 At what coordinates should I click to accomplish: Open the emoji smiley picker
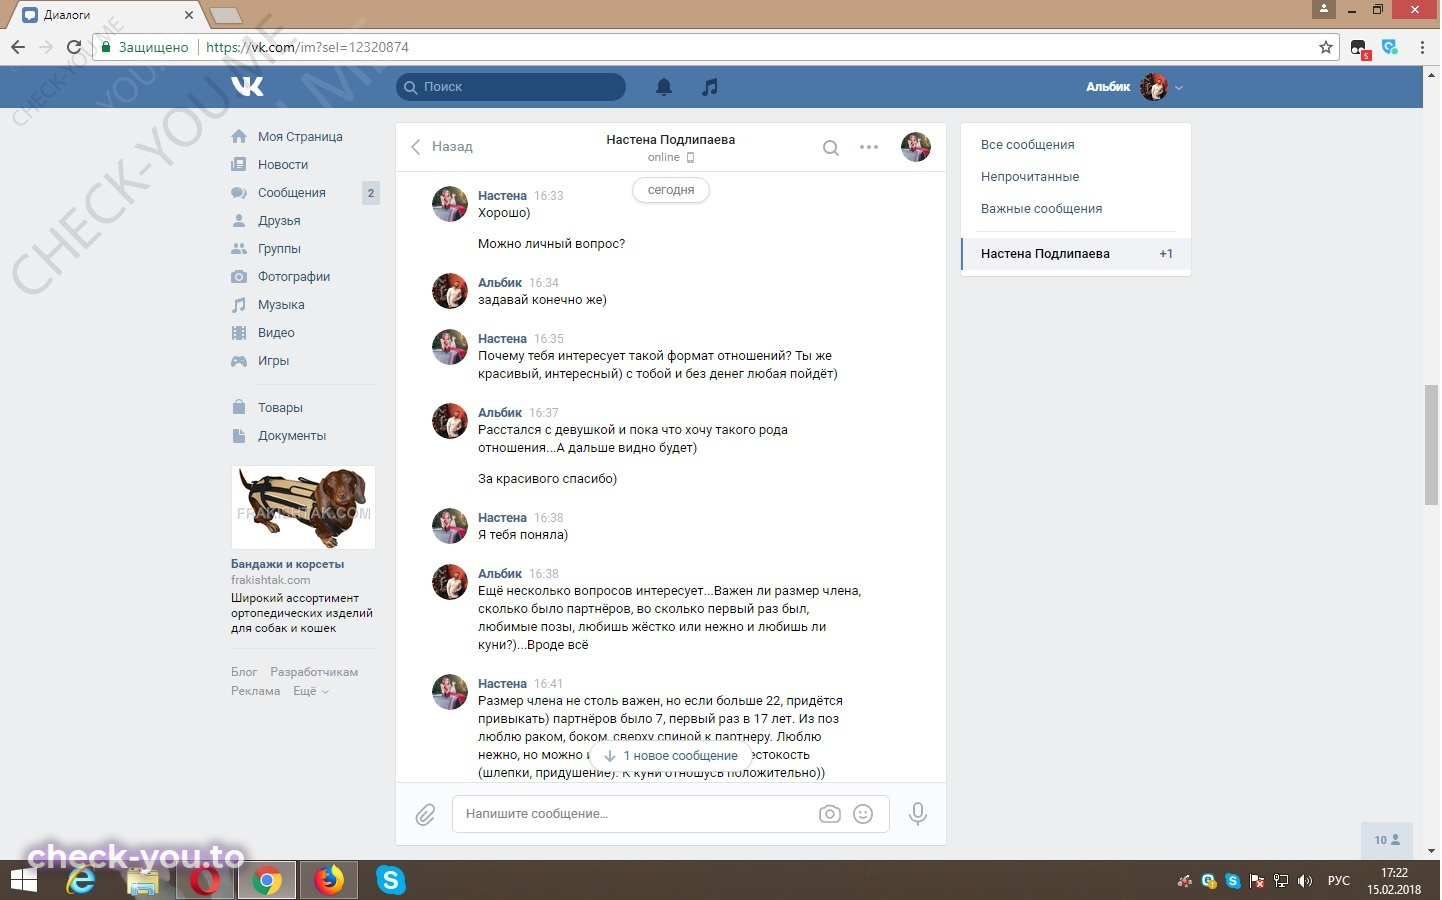point(863,814)
